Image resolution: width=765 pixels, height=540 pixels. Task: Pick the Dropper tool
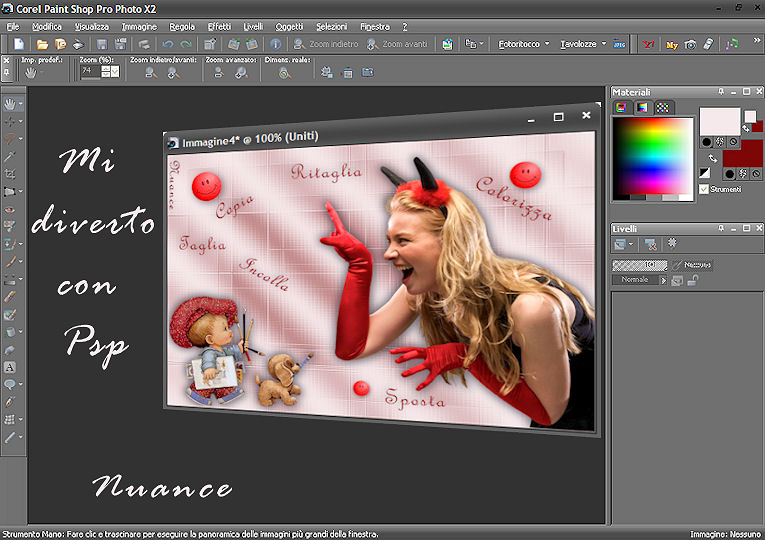click(11, 156)
